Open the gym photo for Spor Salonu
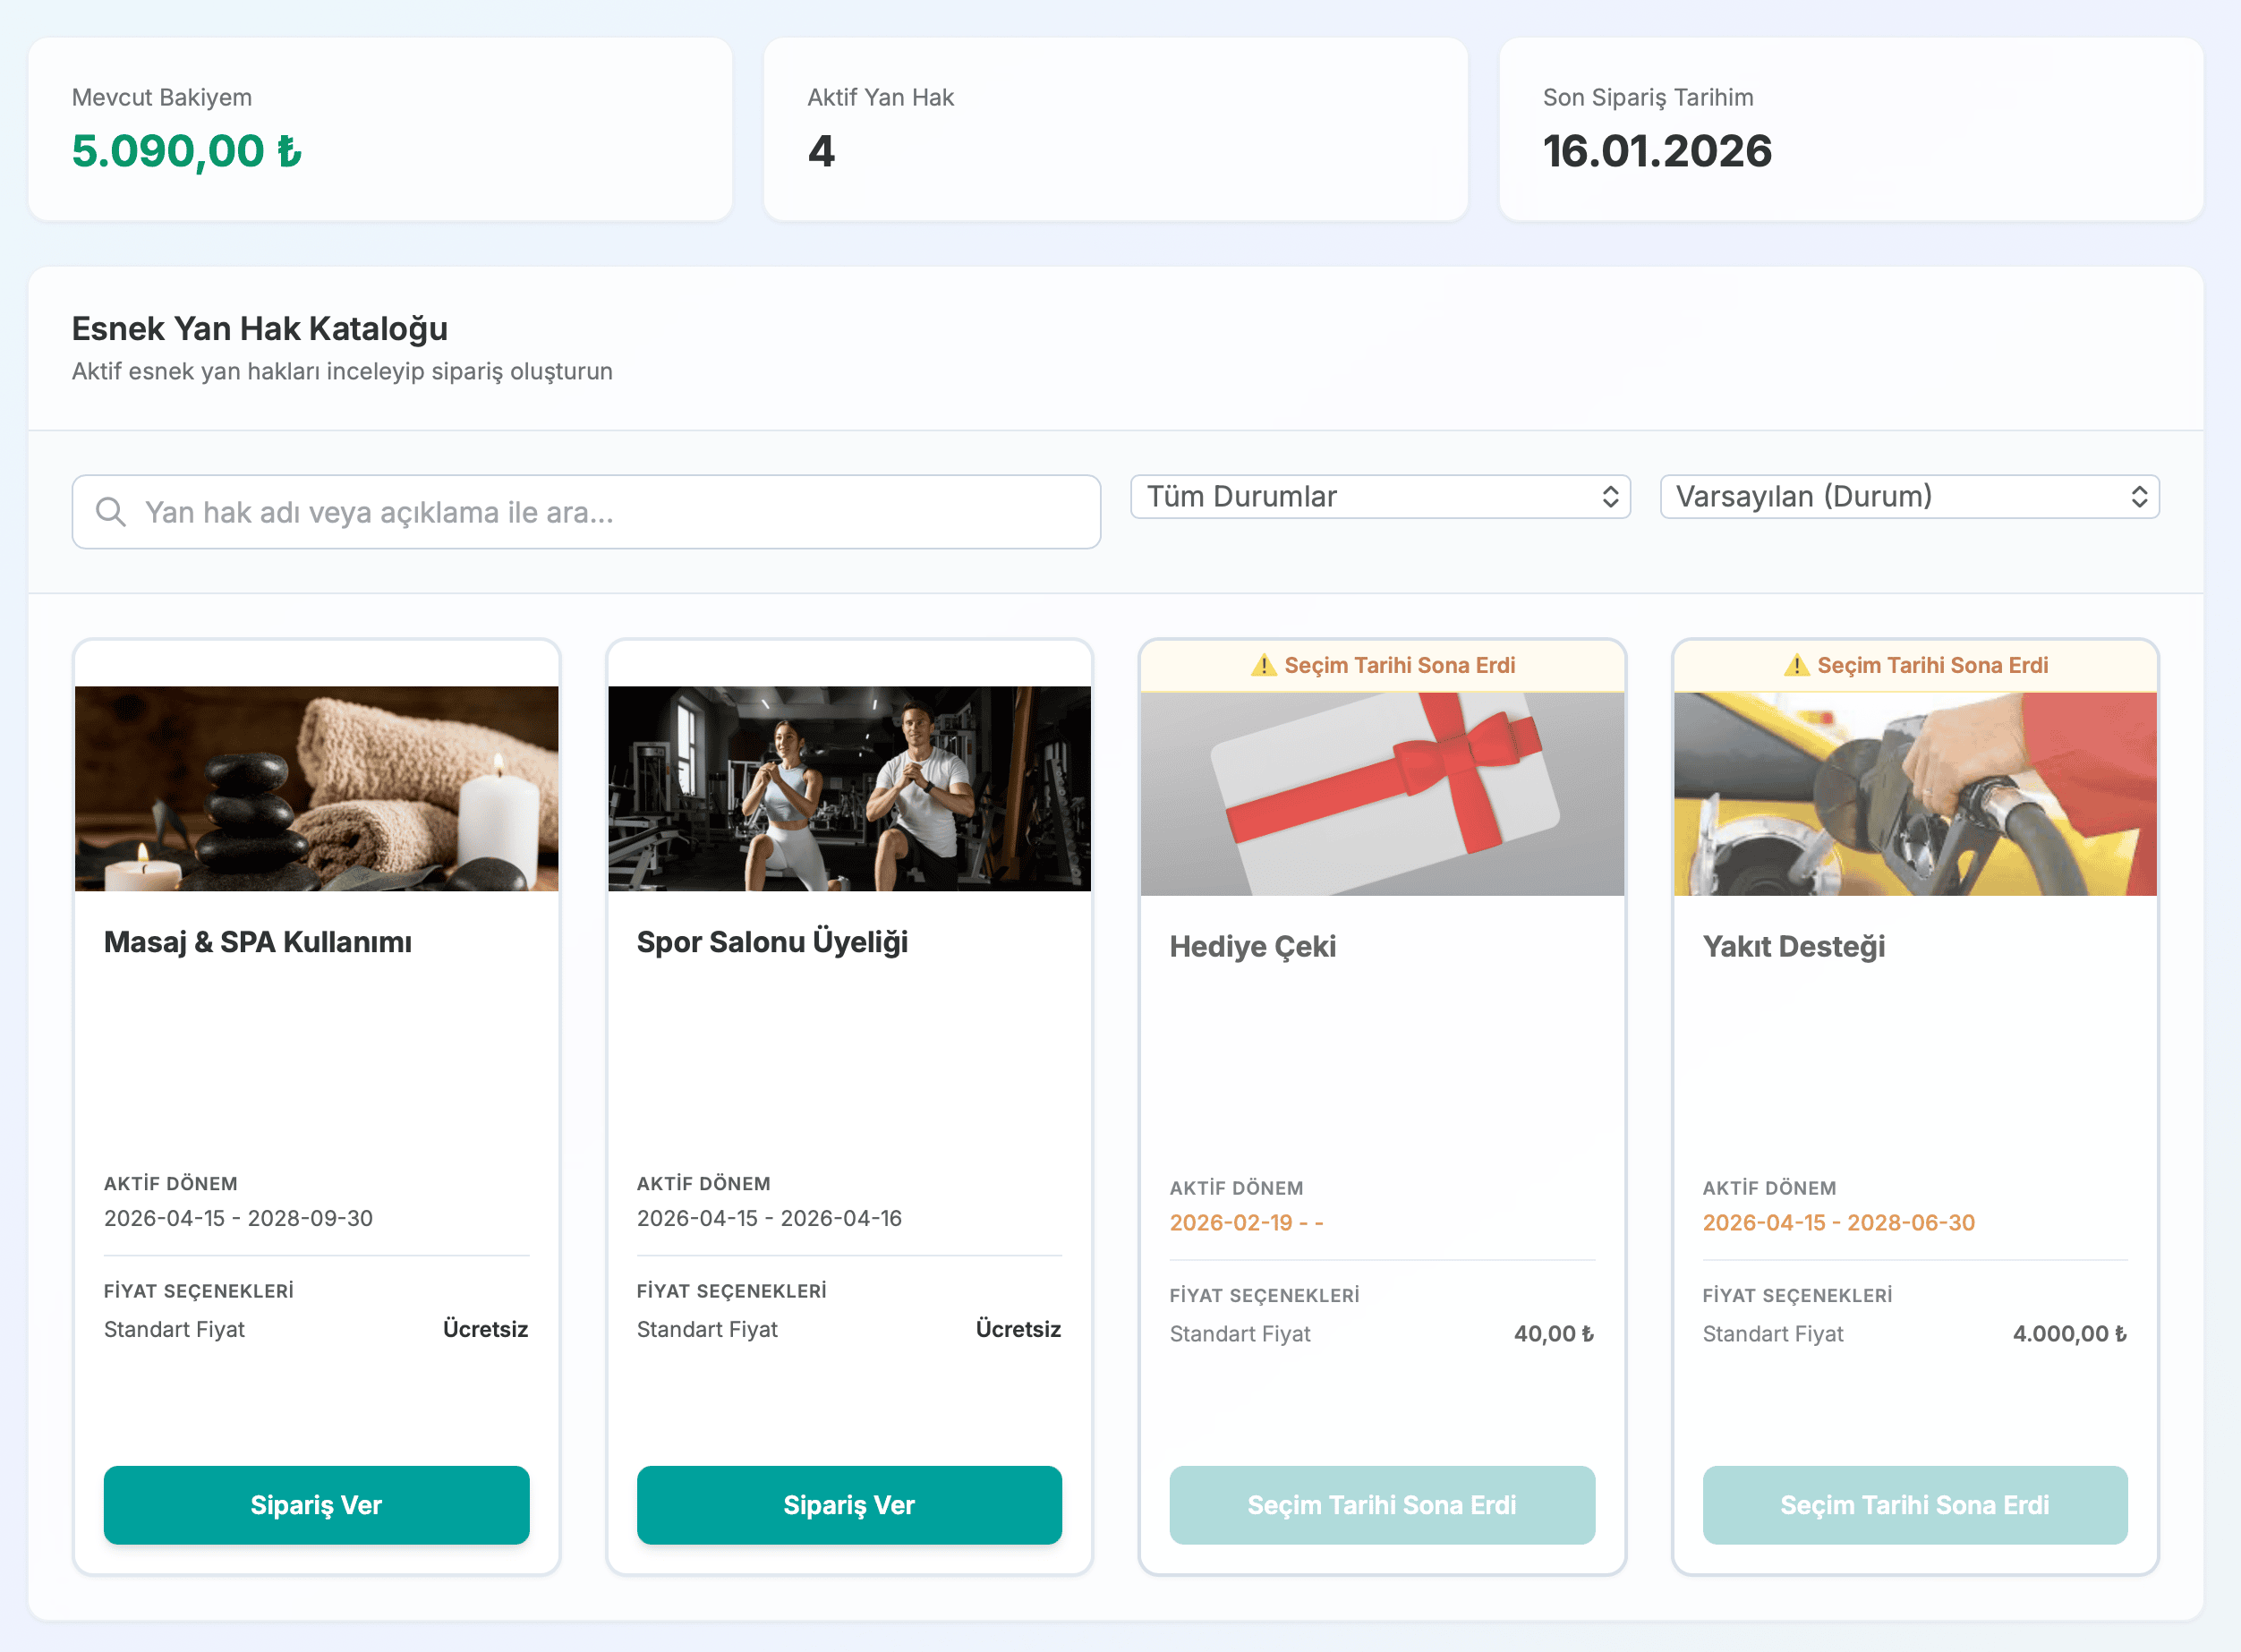 click(x=849, y=788)
